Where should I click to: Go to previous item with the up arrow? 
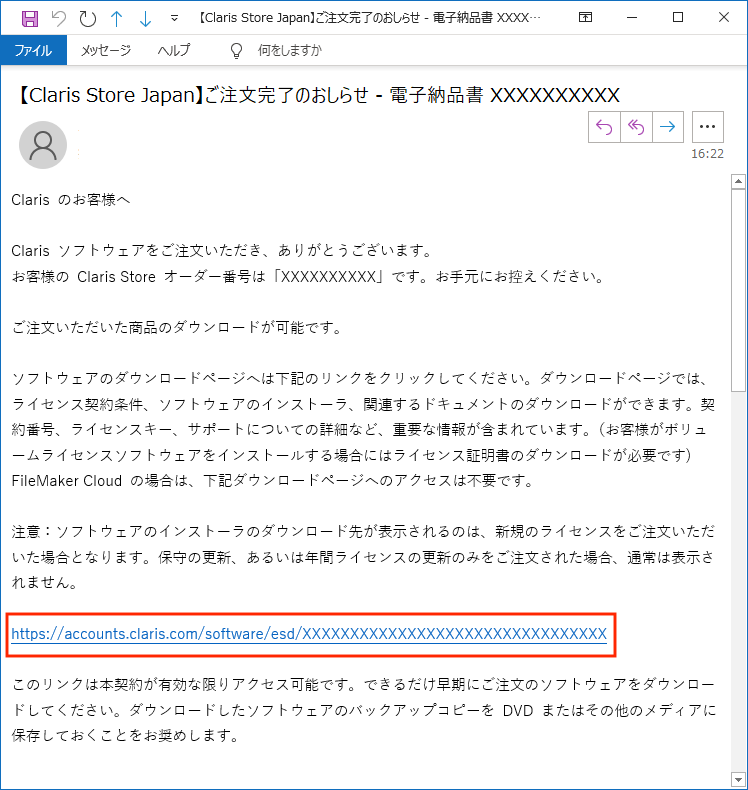pos(116,19)
